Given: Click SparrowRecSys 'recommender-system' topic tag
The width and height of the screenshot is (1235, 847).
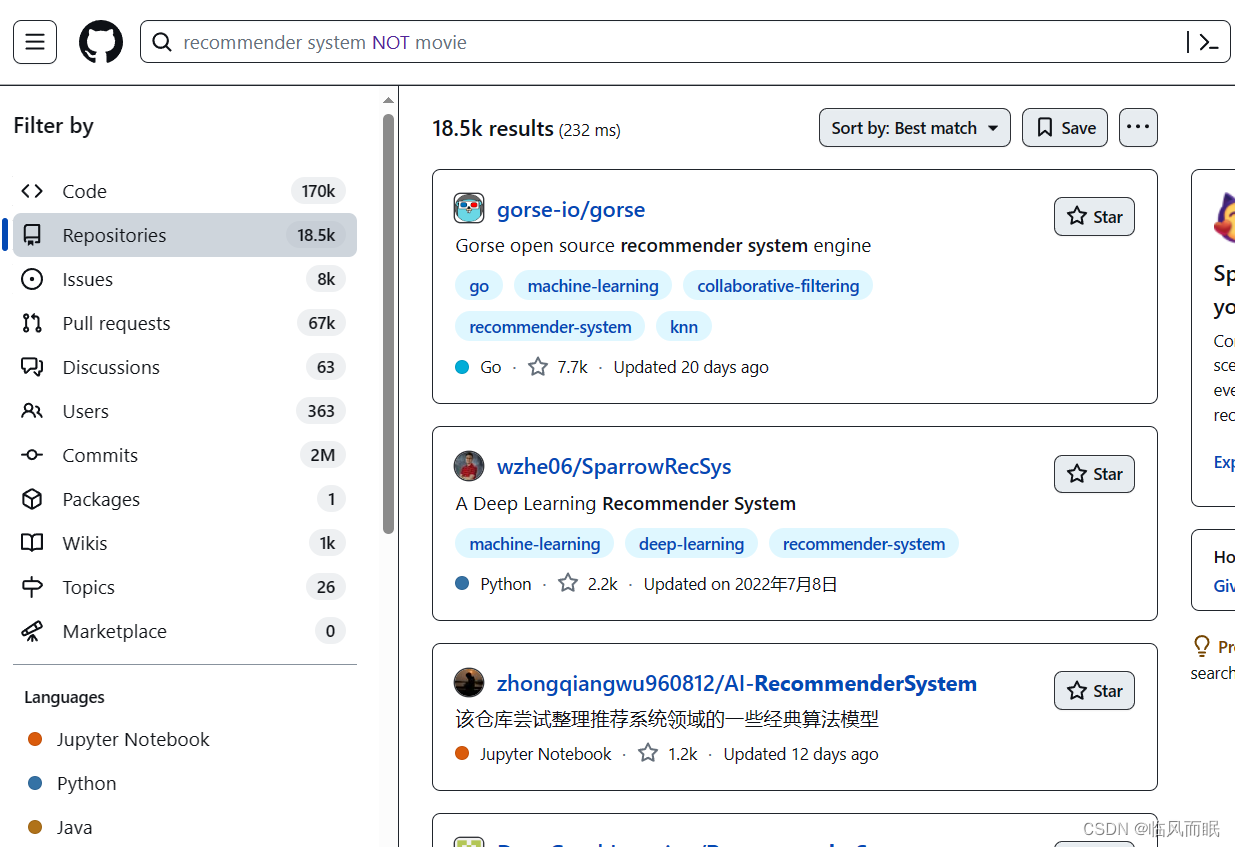Looking at the screenshot, I should 864,544.
